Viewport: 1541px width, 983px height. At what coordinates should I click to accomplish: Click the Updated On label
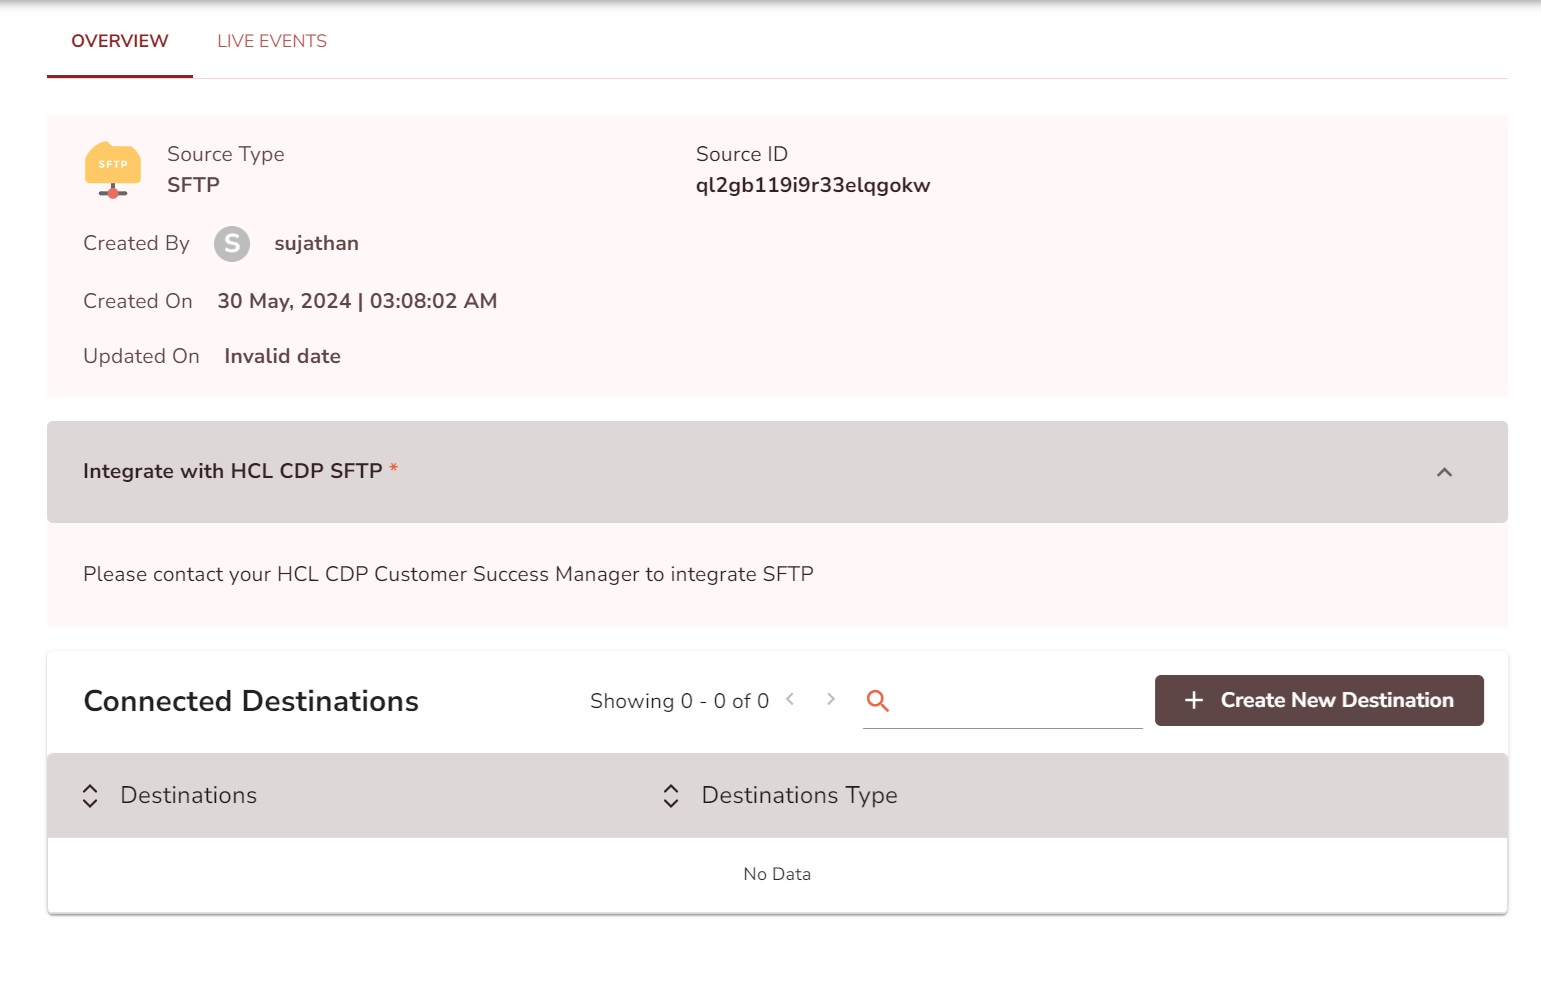[x=141, y=356]
